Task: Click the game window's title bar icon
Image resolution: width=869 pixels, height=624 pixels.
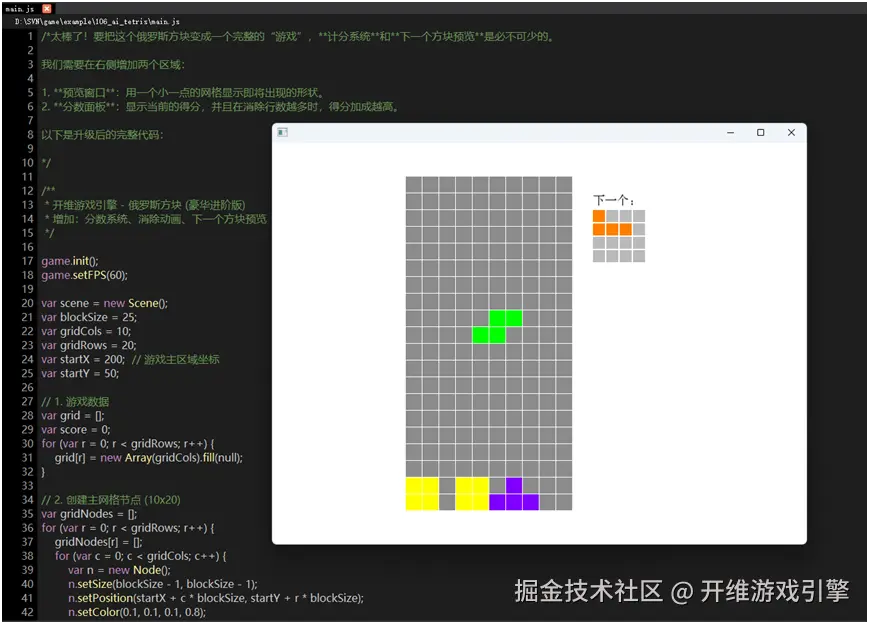Action: click(281, 131)
